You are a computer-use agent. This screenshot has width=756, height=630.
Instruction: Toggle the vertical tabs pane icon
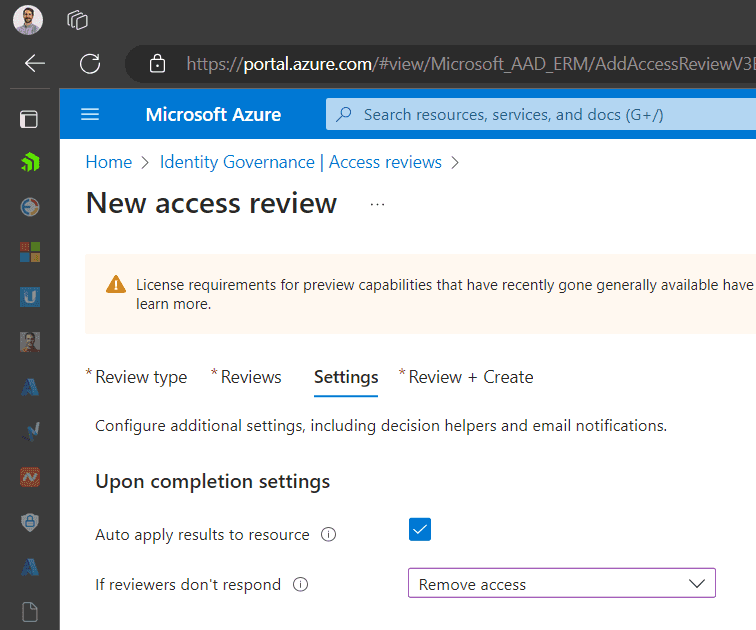click(29, 119)
